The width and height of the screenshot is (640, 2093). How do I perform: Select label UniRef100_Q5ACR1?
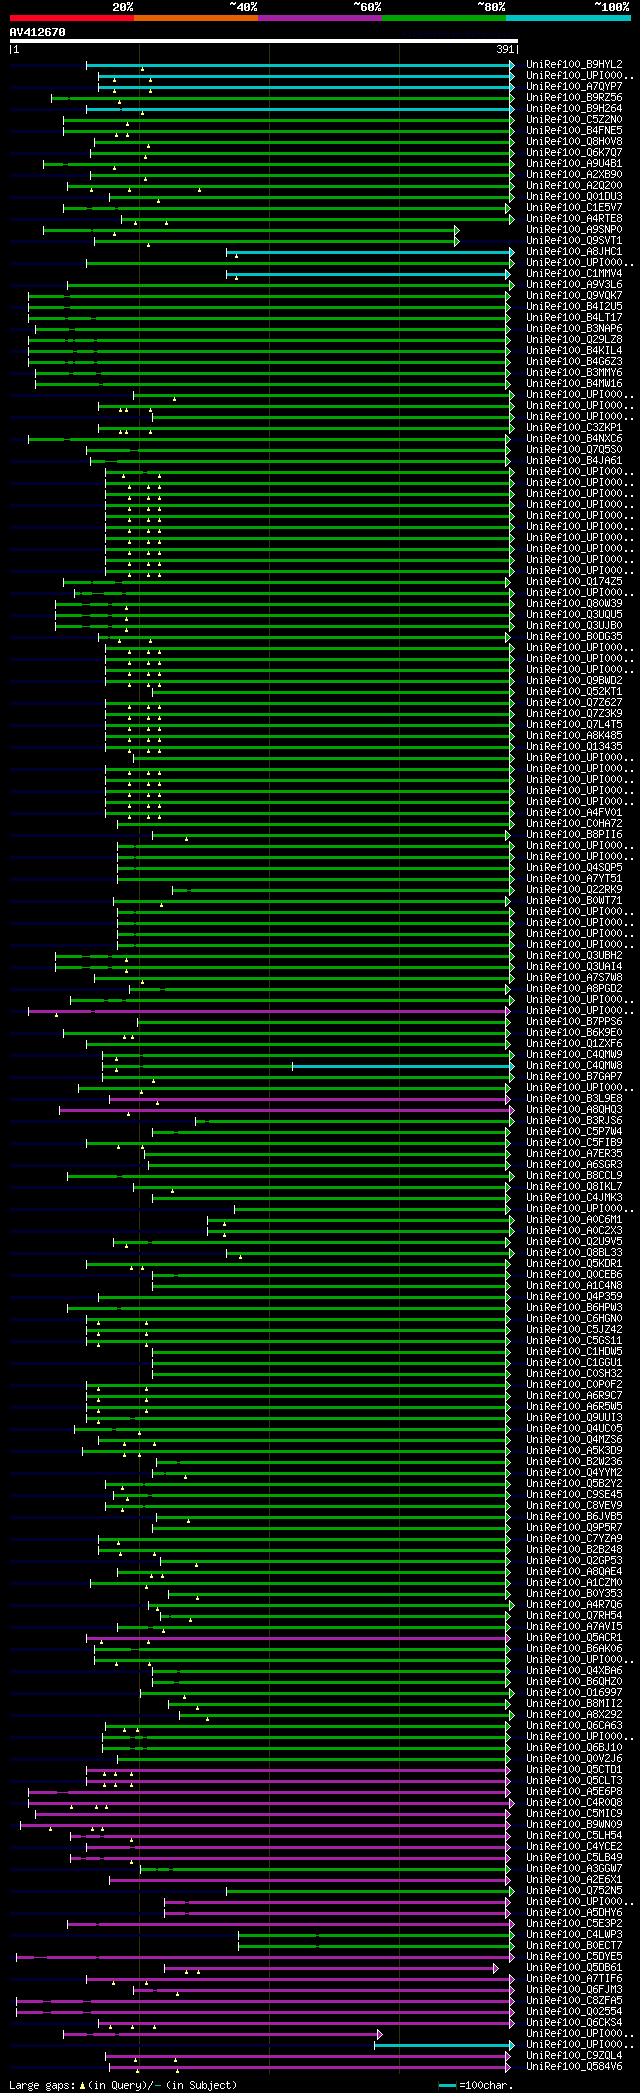click(x=574, y=1638)
